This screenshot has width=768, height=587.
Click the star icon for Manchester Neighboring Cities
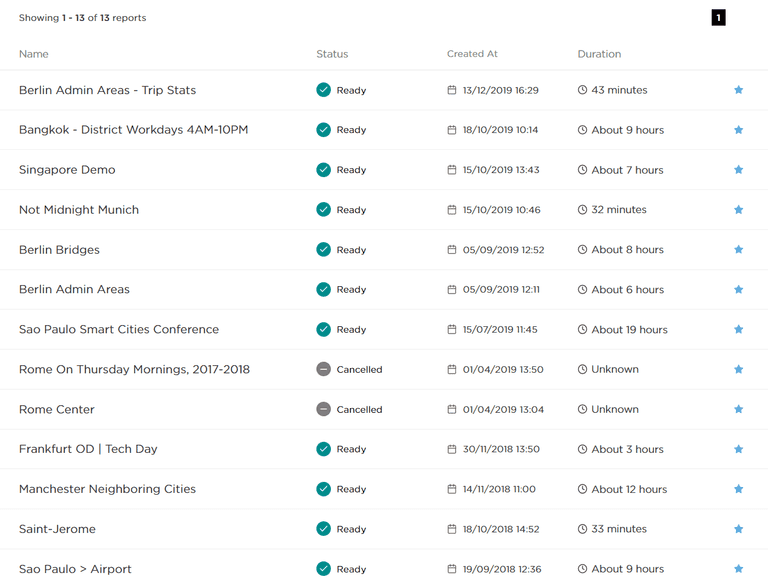point(738,489)
